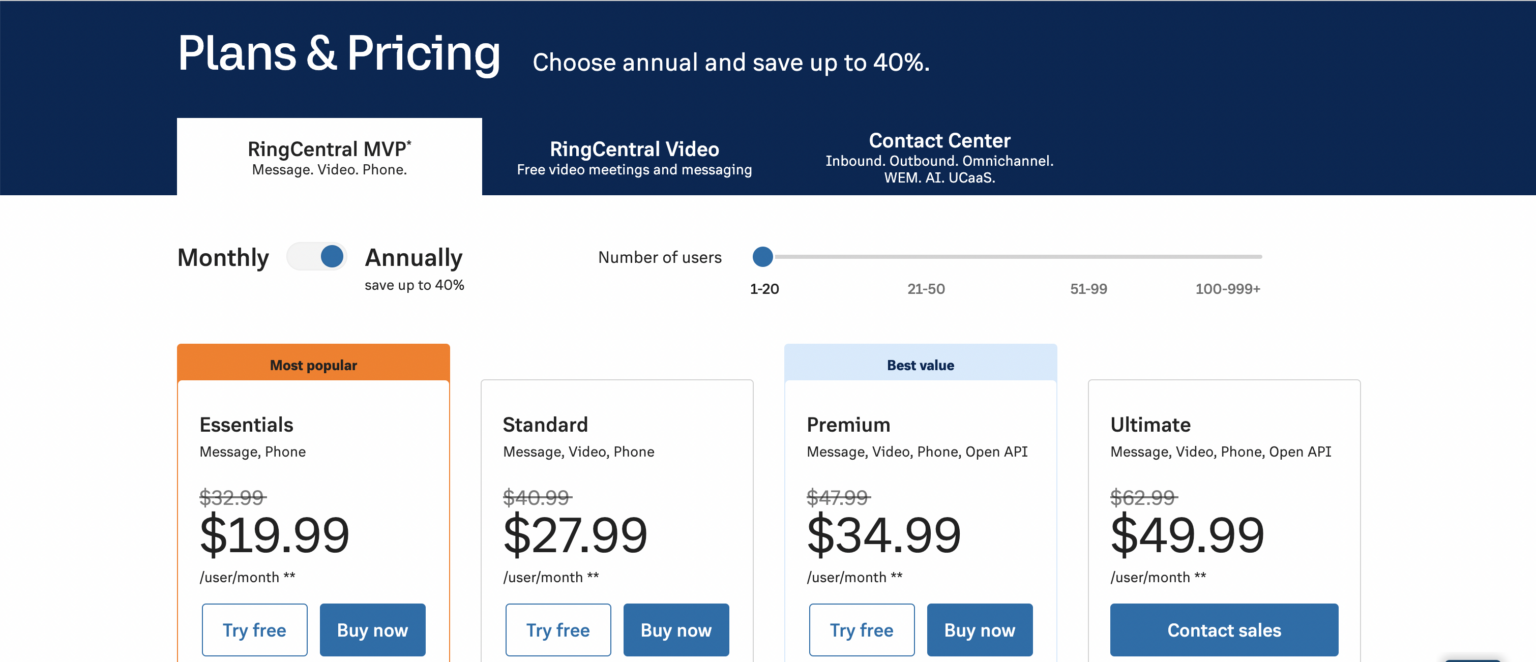Select the 51-99 users range label

1088,289
